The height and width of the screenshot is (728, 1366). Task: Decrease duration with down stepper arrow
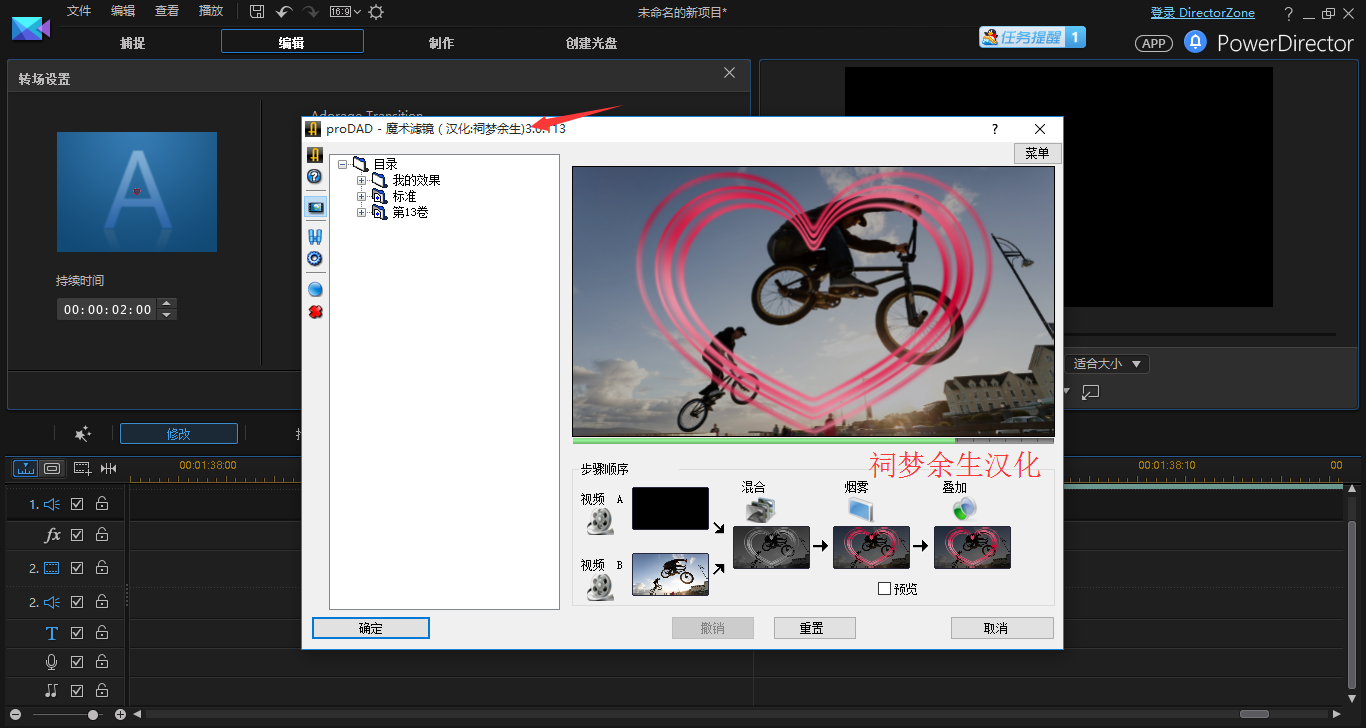pyautogui.click(x=168, y=315)
